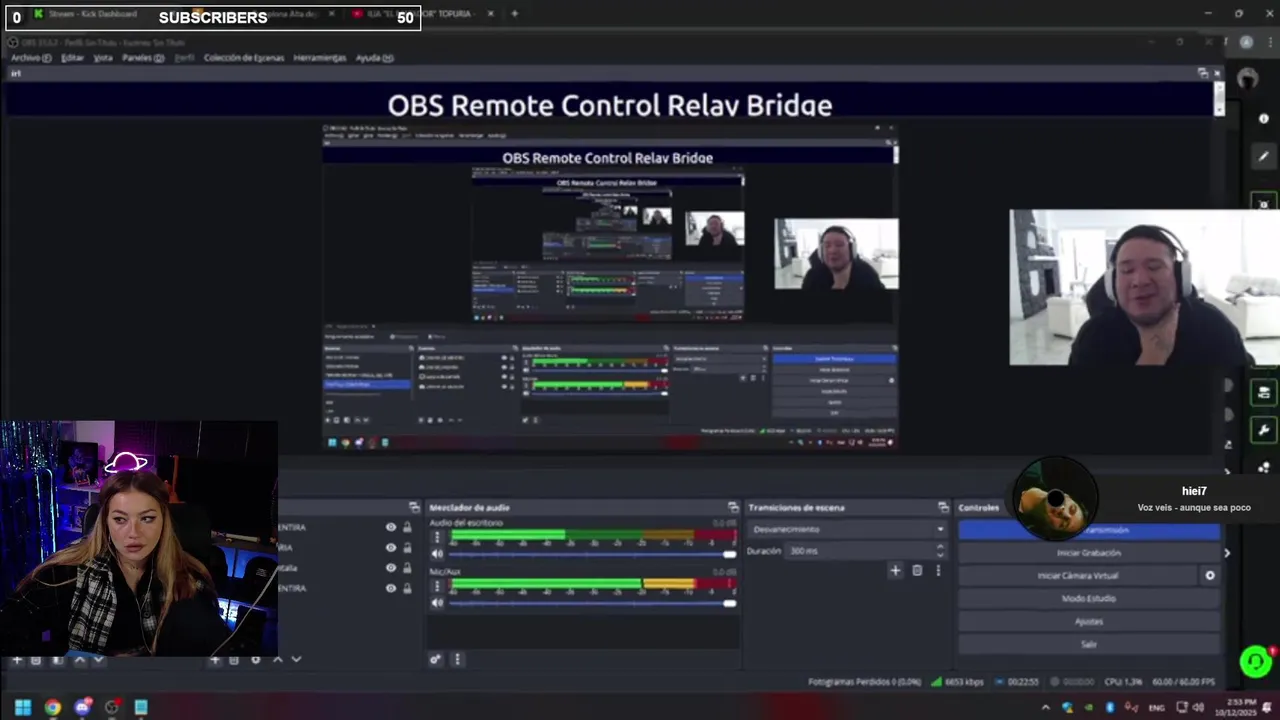This screenshot has width=1280, height=720.
Task: Open the Windows Start menu
Action: click(x=22, y=707)
